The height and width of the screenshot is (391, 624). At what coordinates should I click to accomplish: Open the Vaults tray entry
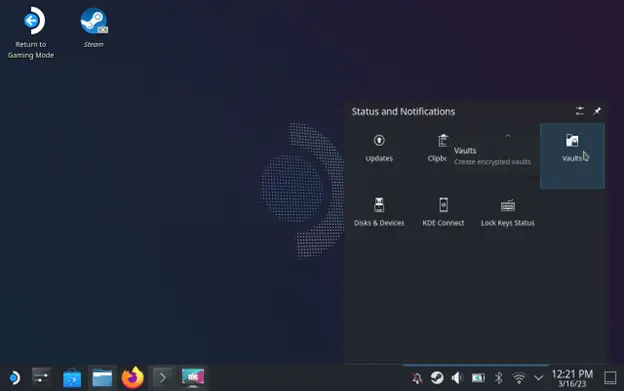pos(572,156)
